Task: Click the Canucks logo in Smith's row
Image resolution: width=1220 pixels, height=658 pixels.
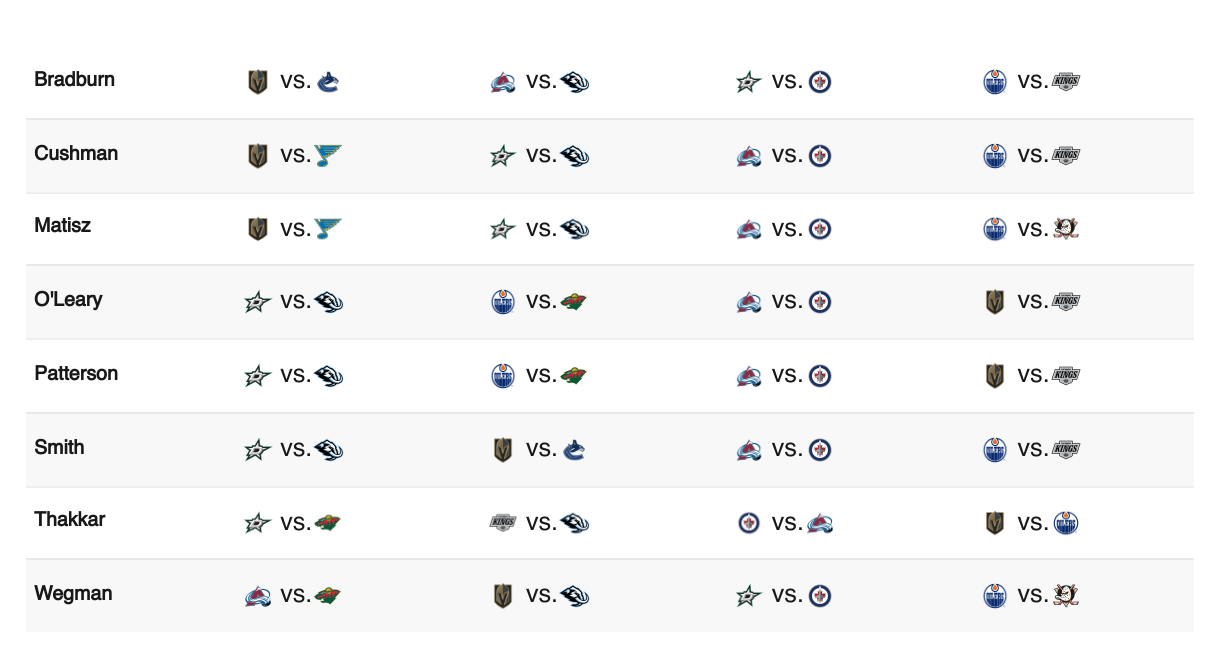Action: 573,450
